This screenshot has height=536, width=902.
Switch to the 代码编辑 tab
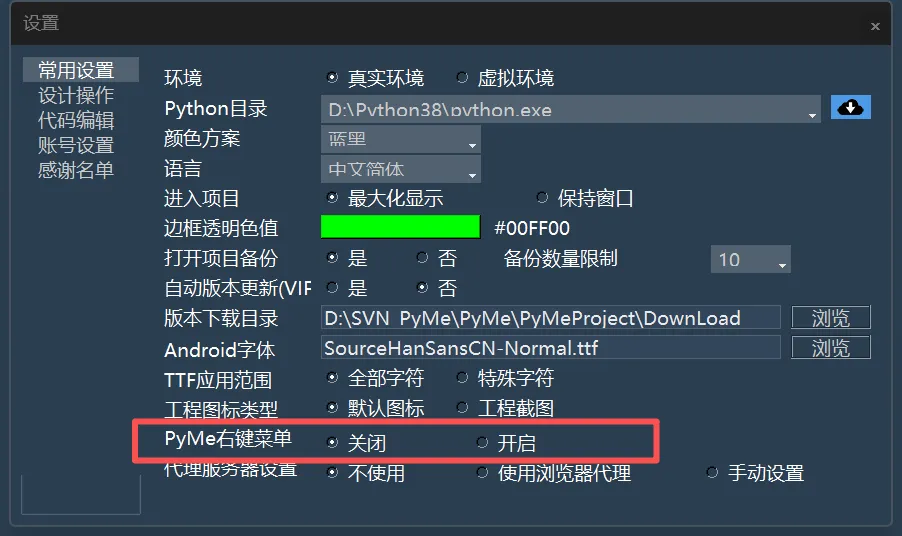coord(76,120)
